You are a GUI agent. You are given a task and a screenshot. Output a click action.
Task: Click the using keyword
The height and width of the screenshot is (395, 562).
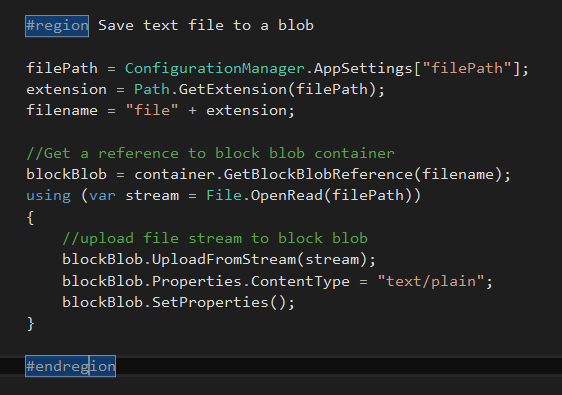coord(48,196)
